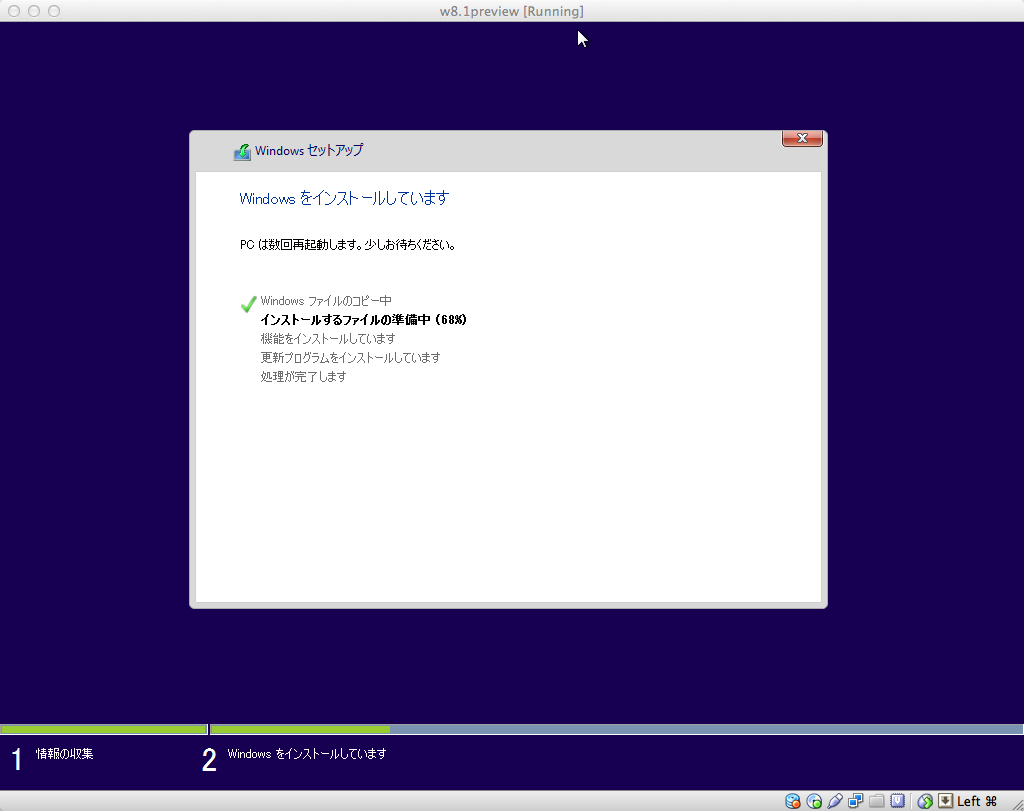Click the stage 1 情報の収集 progress bar
This screenshot has height=811, width=1024.
pyautogui.click(x=104, y=729)
